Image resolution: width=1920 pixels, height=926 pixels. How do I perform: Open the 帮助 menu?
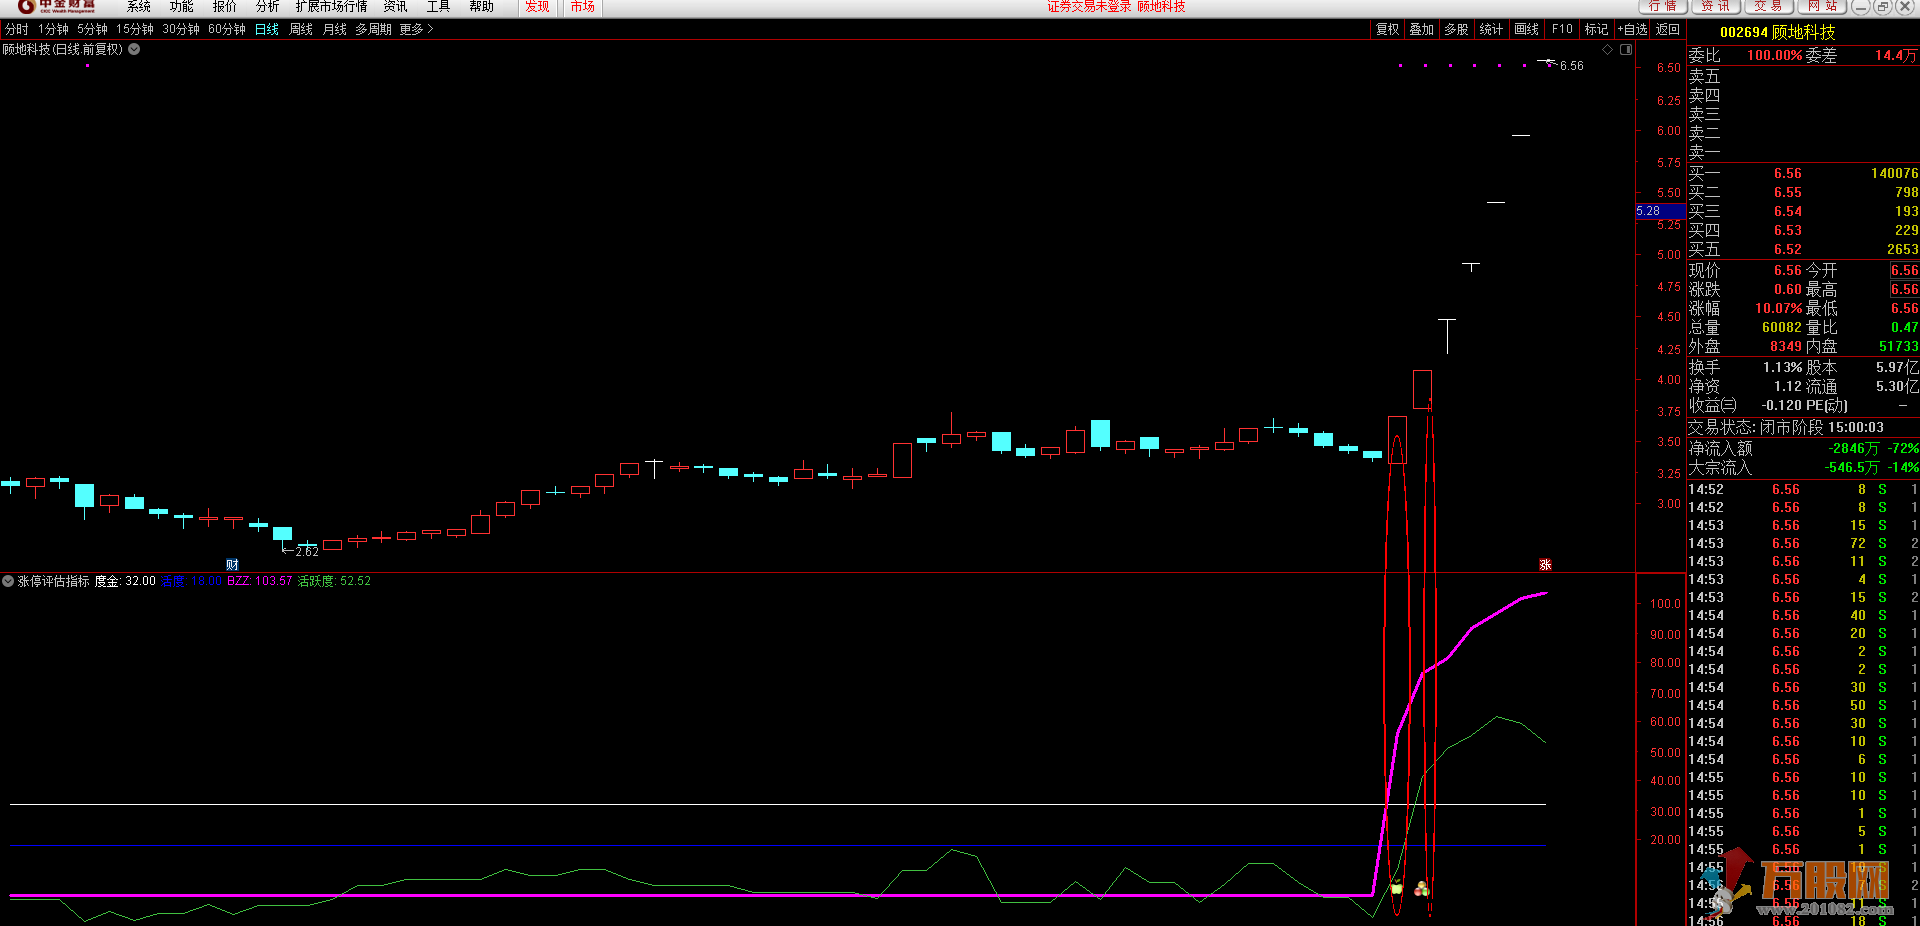tap(481, 6)
